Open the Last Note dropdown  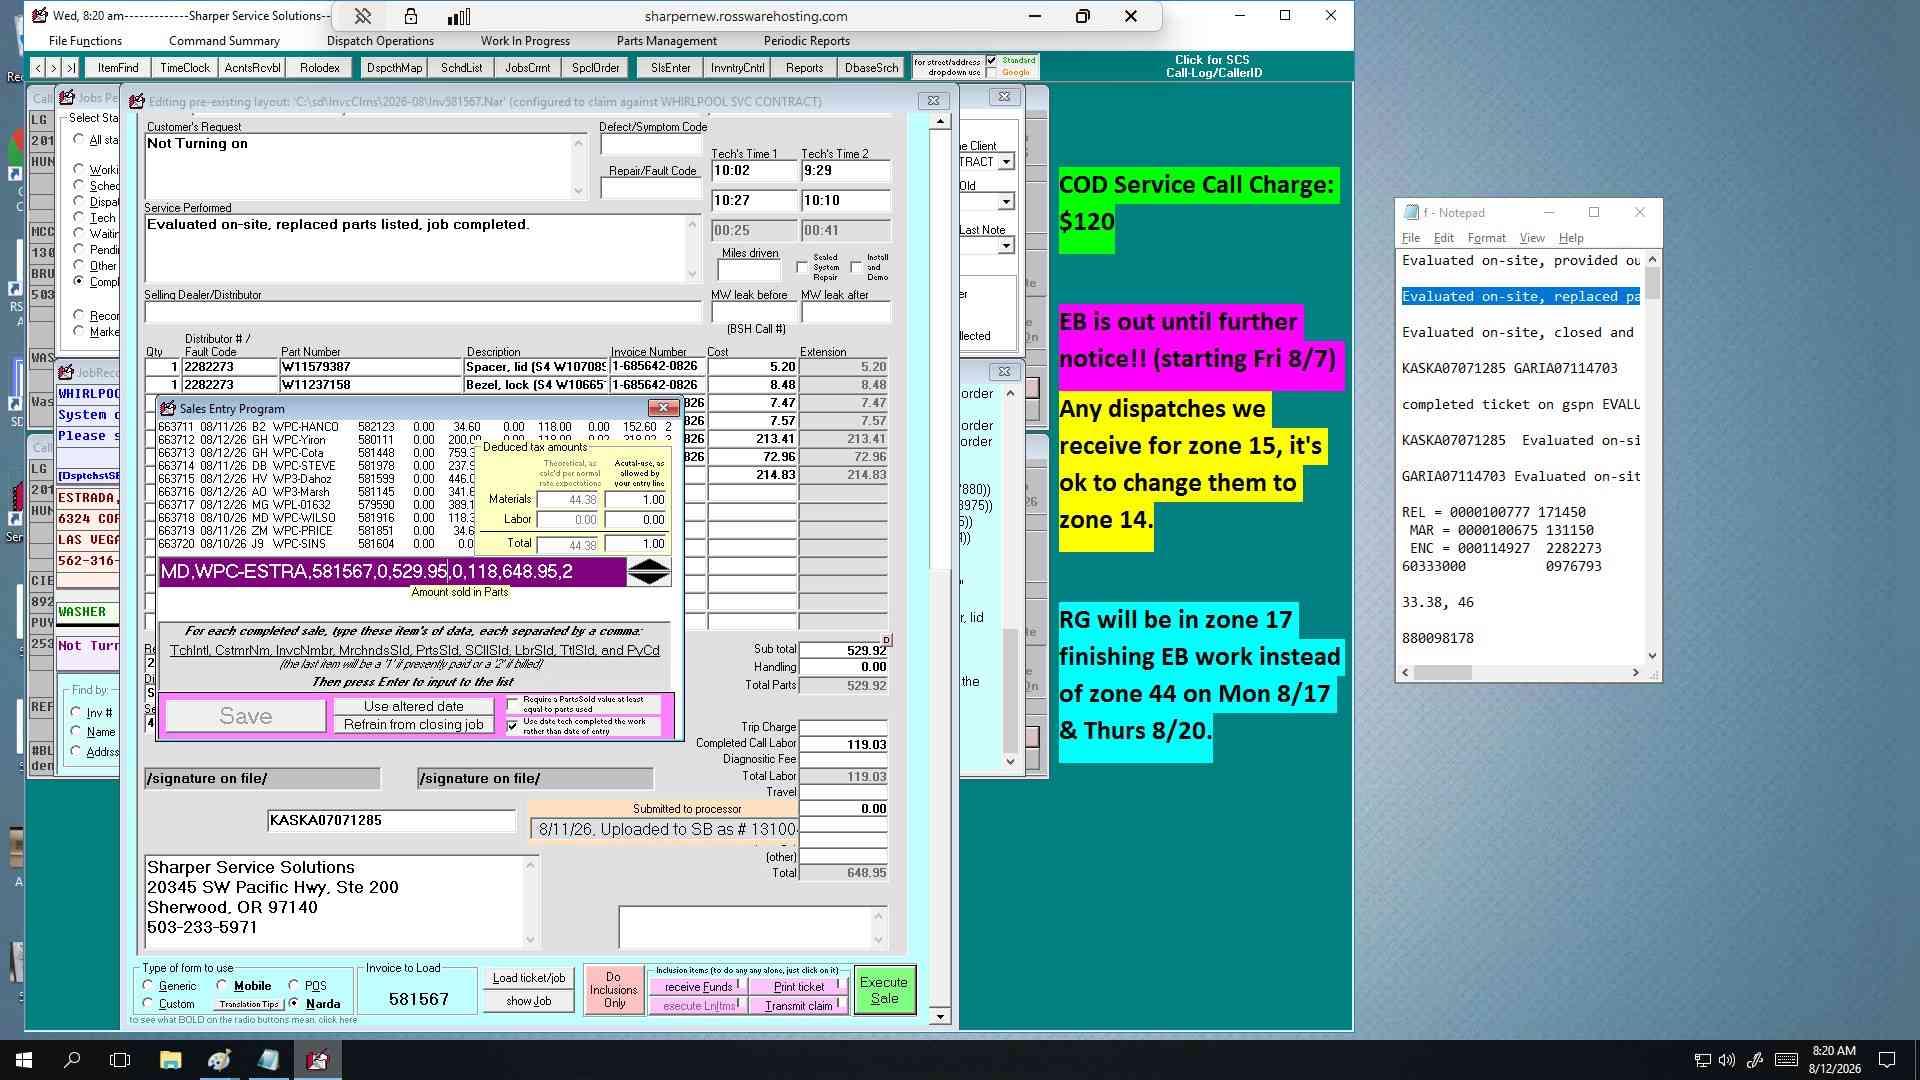click(x=1006, y=246)
